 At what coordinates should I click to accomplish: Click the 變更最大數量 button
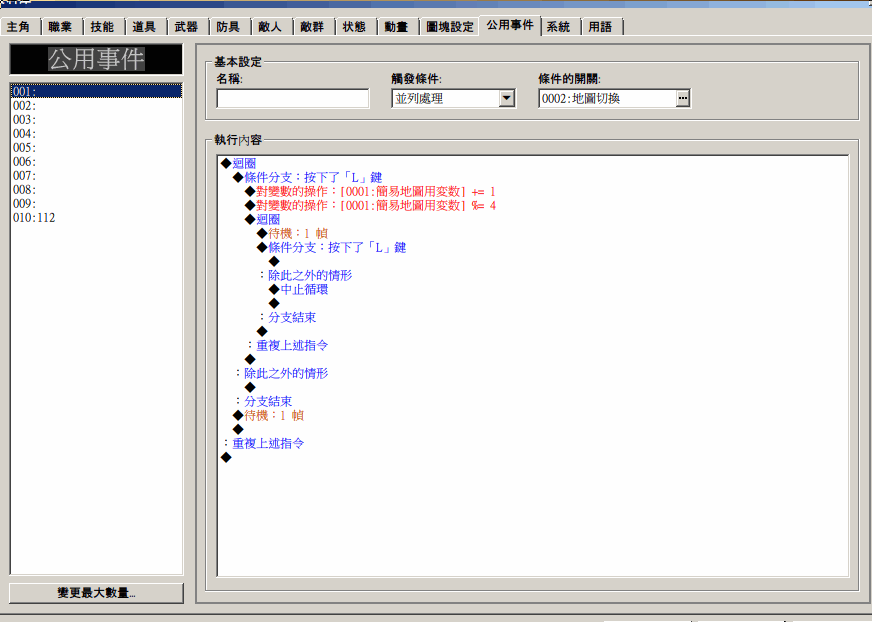pyautogui.click(x=96, y=593)
